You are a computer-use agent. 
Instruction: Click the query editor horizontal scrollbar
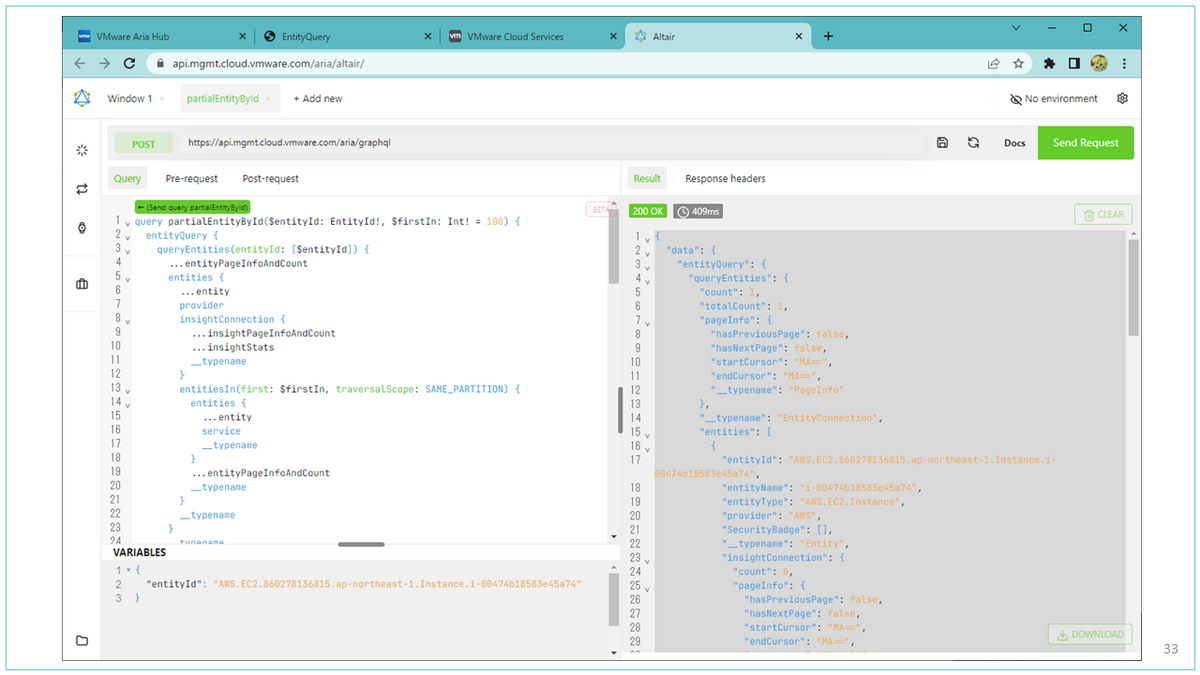click(x=361, y=544)
